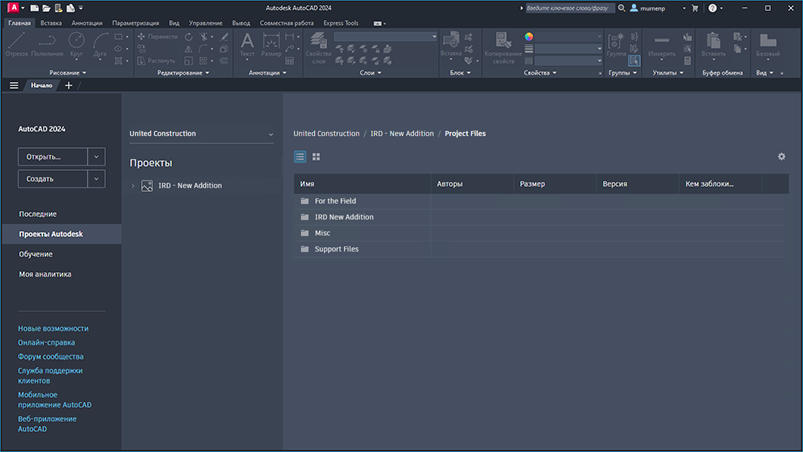Add a new drawing tab with plus
The height and width of the screenshot is (452, 803).
pyautogui.click(x=69, y=85)
